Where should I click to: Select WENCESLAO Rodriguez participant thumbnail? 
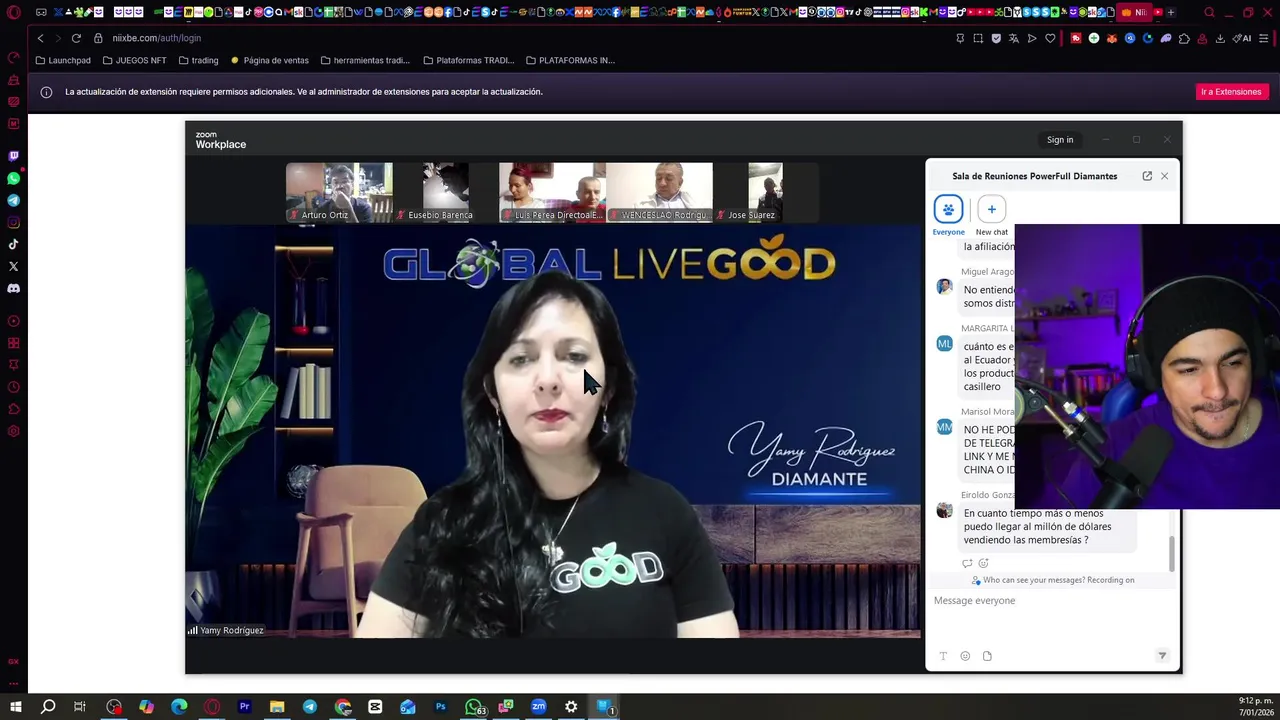tap(659, 192)
